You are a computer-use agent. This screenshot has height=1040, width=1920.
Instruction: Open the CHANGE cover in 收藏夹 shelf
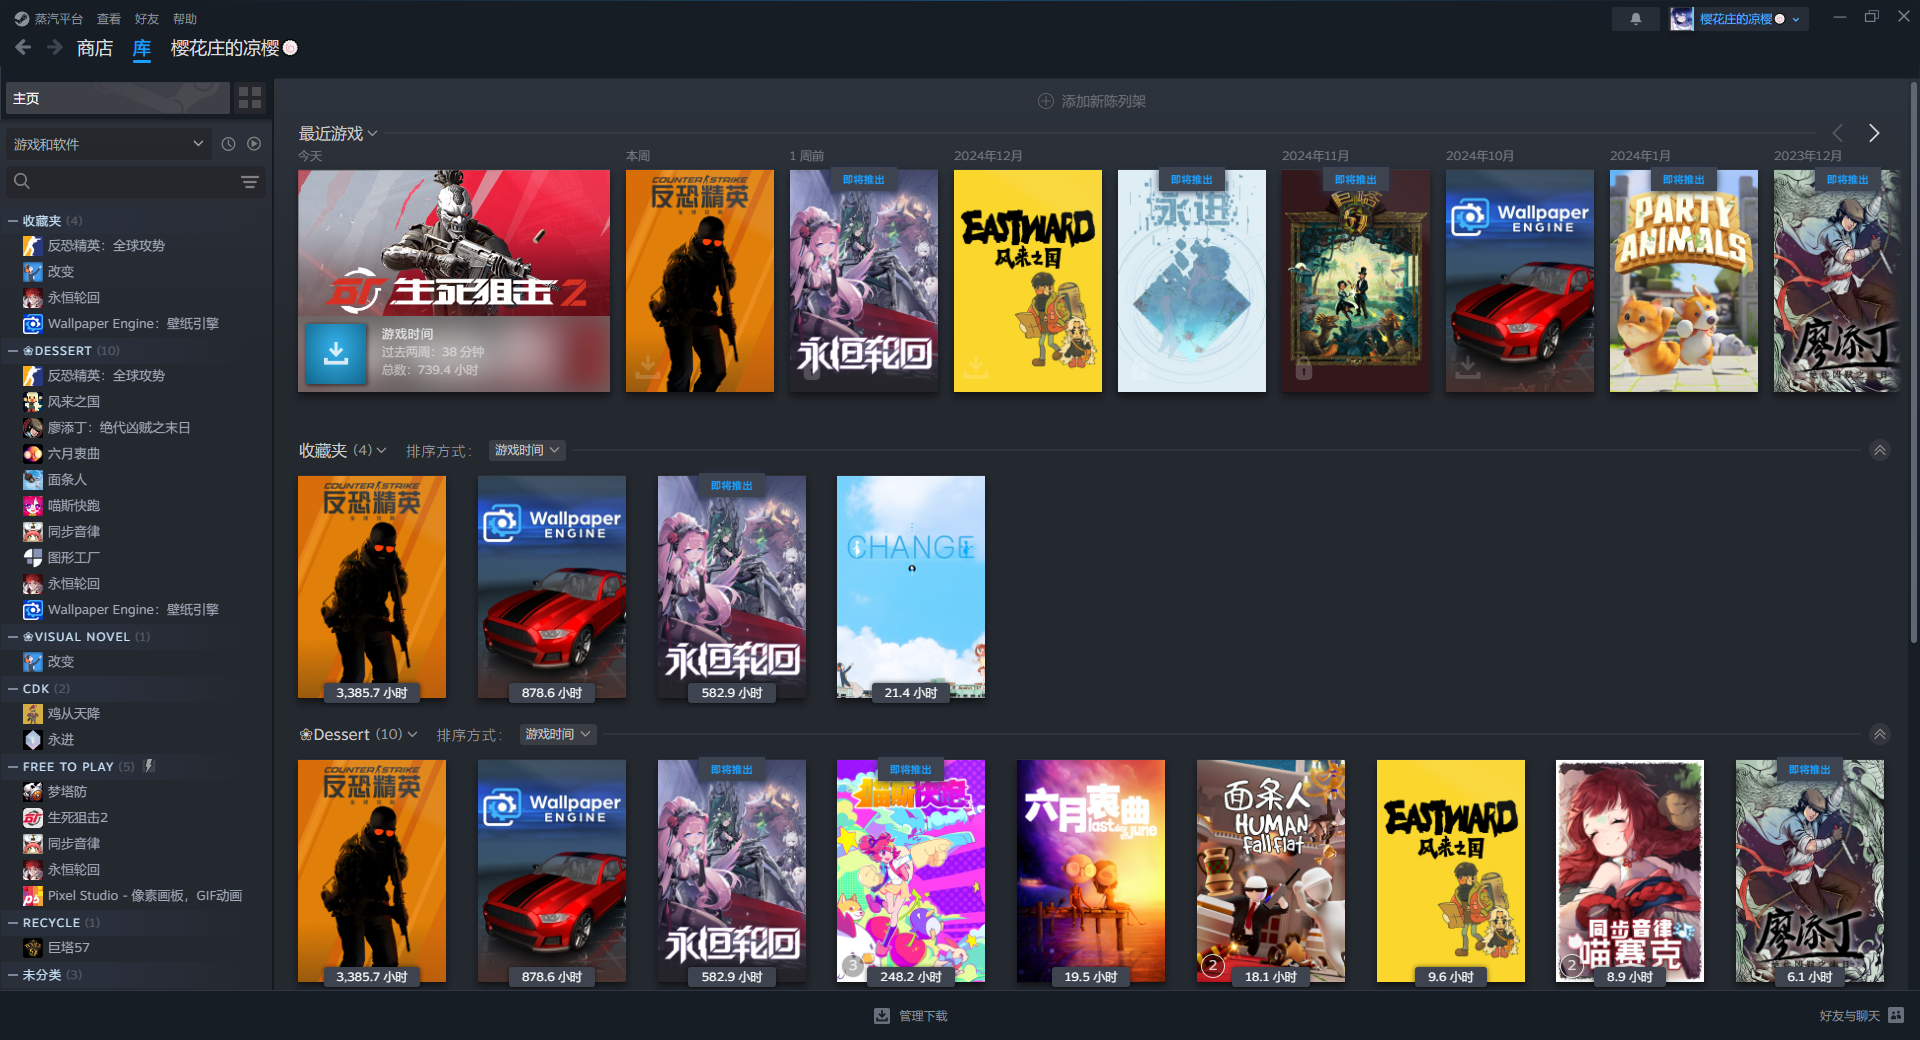click(910, 587)
